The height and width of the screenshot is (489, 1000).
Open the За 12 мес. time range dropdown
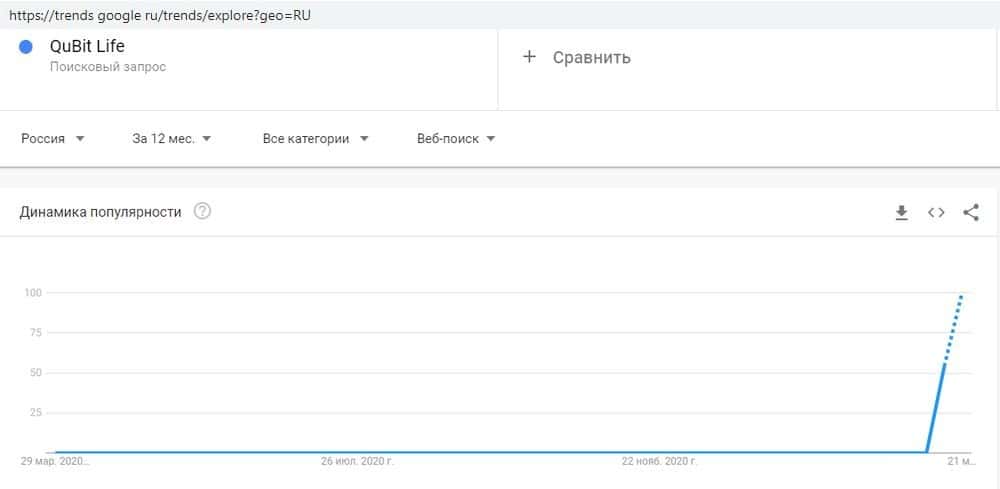pos(172,138)
